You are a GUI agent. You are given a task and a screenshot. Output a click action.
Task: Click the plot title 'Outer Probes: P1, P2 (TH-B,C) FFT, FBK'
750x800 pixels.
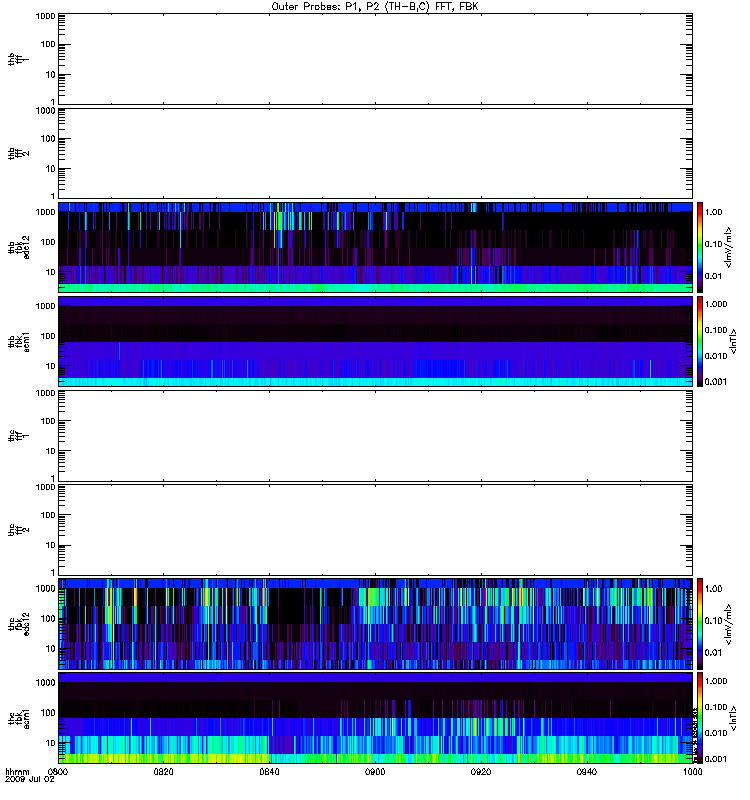point(374,7)
